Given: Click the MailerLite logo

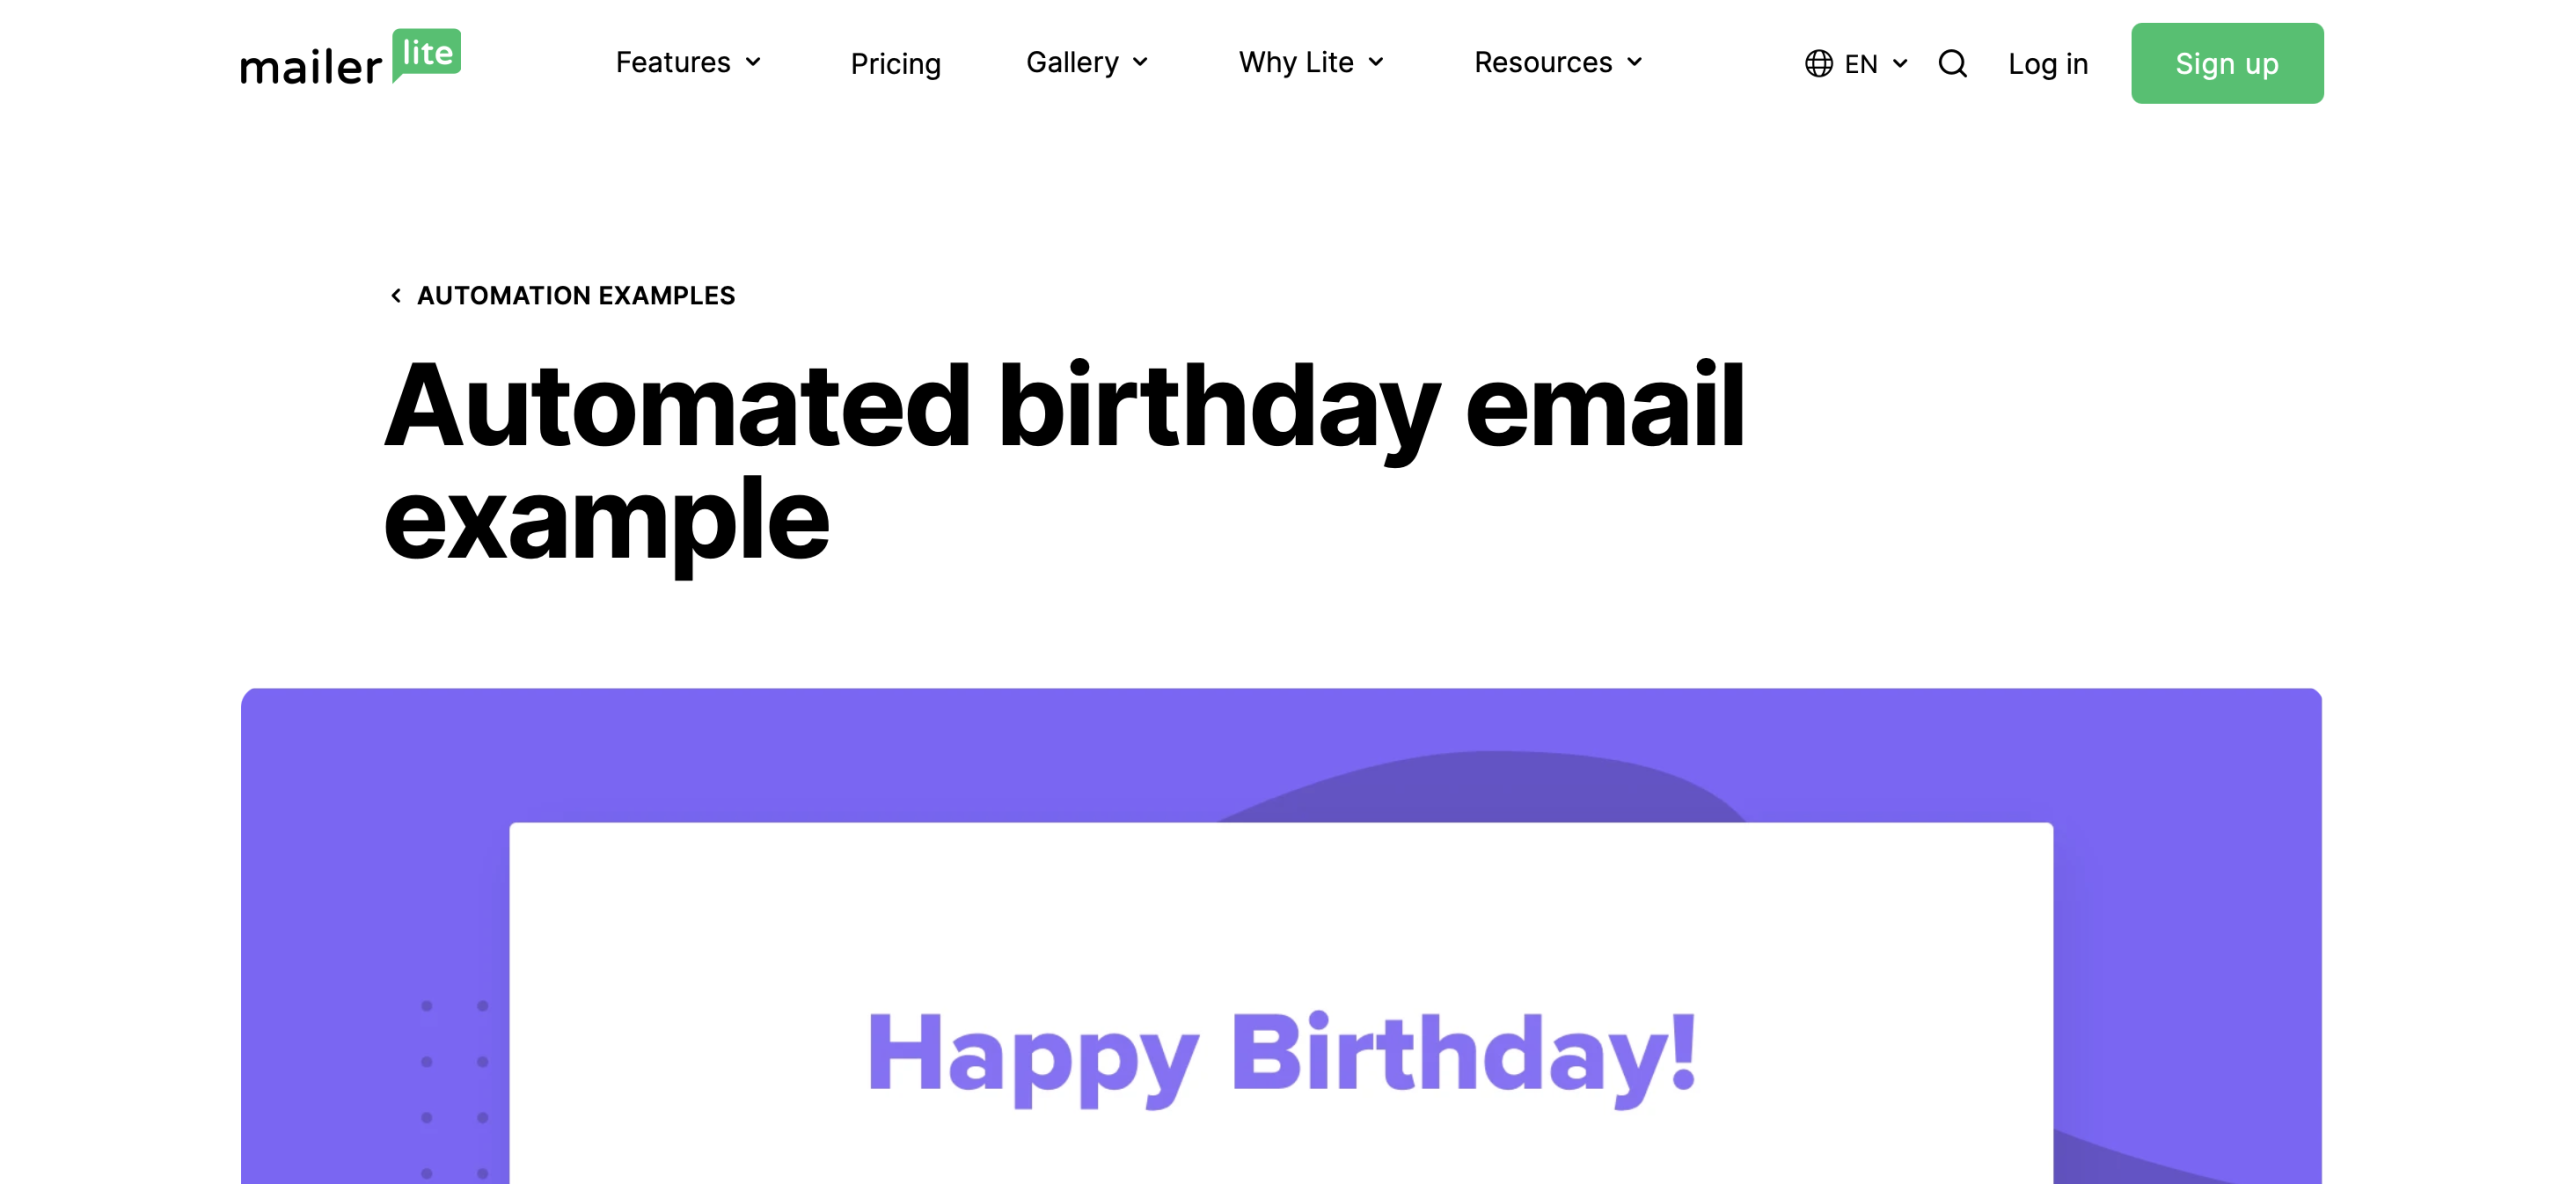Looking at the screenshot, I should [x=350, y=58].
